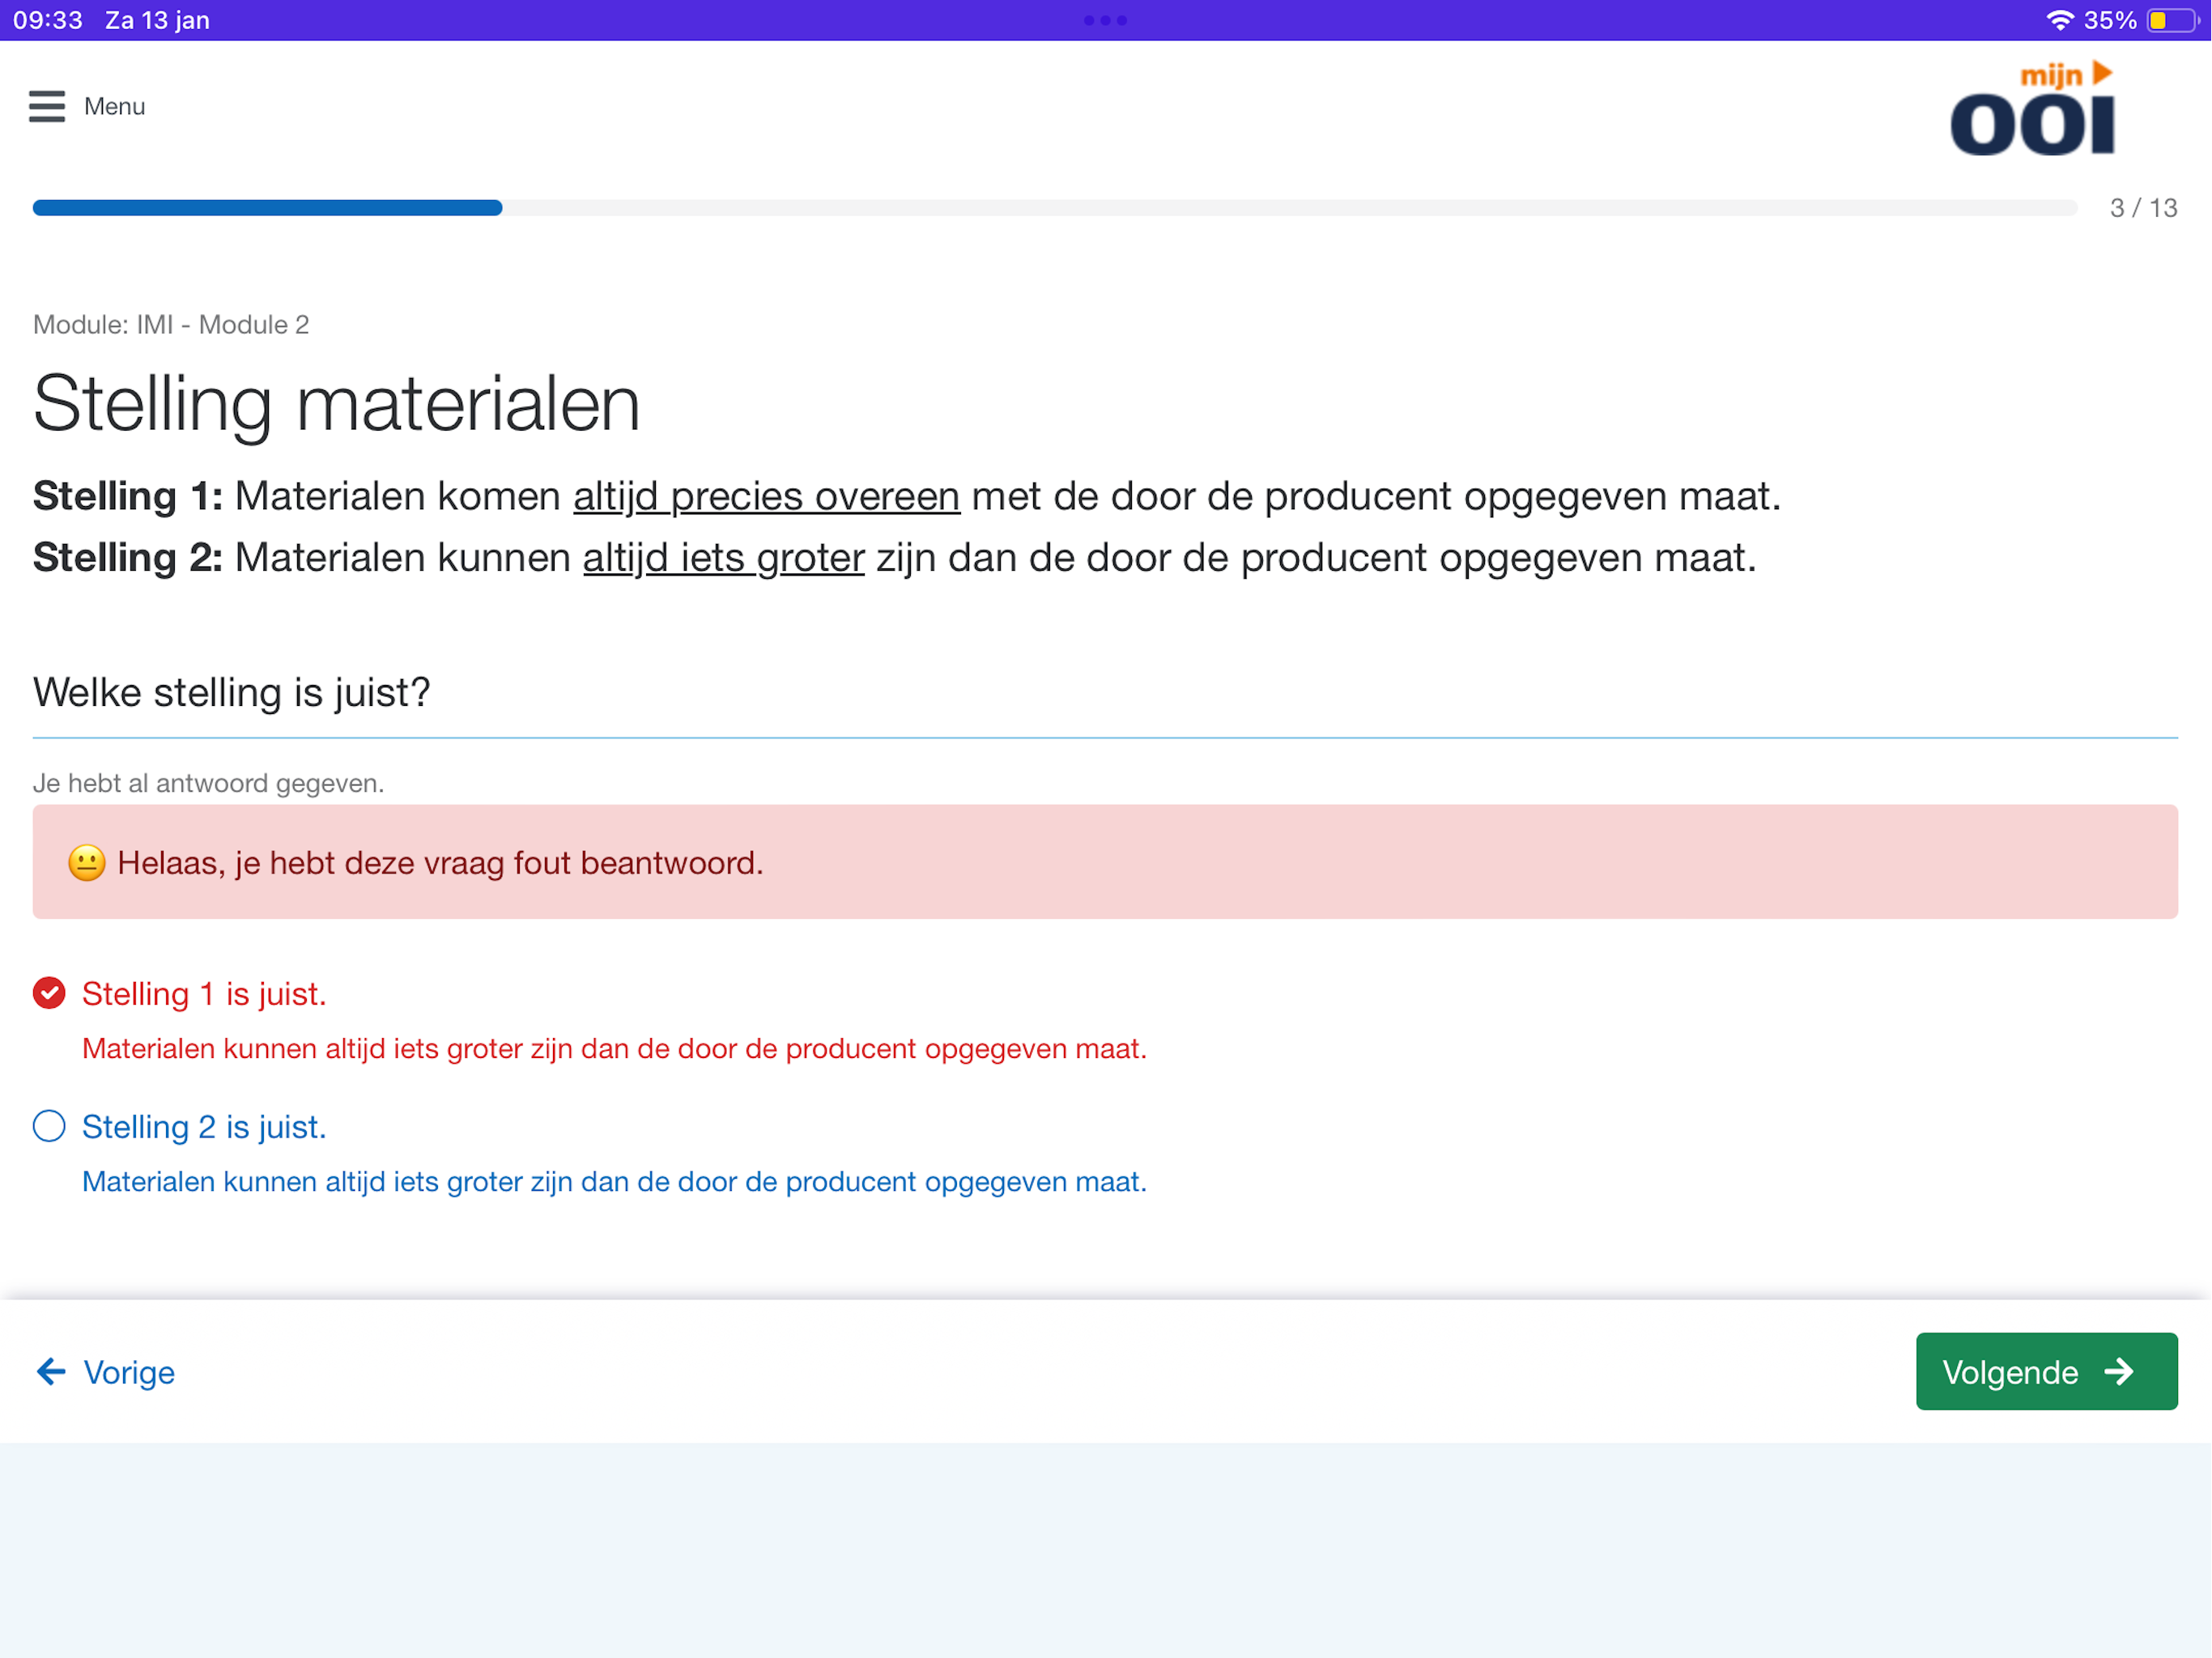Click the underlined 'altijd precies overeen' text

pos(766,496)
